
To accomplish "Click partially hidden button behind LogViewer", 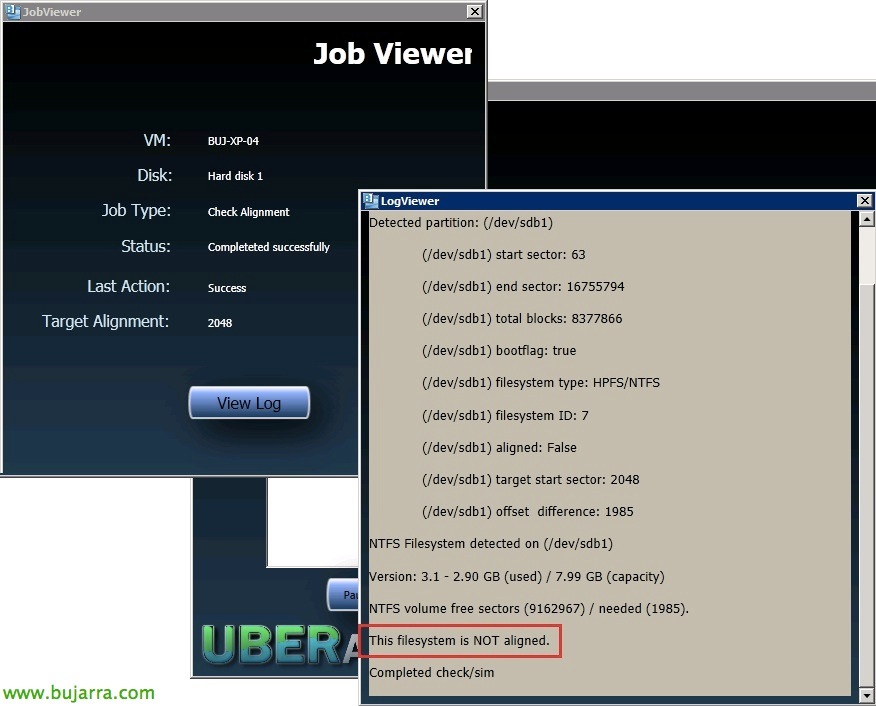I will (x=343, y=595).
